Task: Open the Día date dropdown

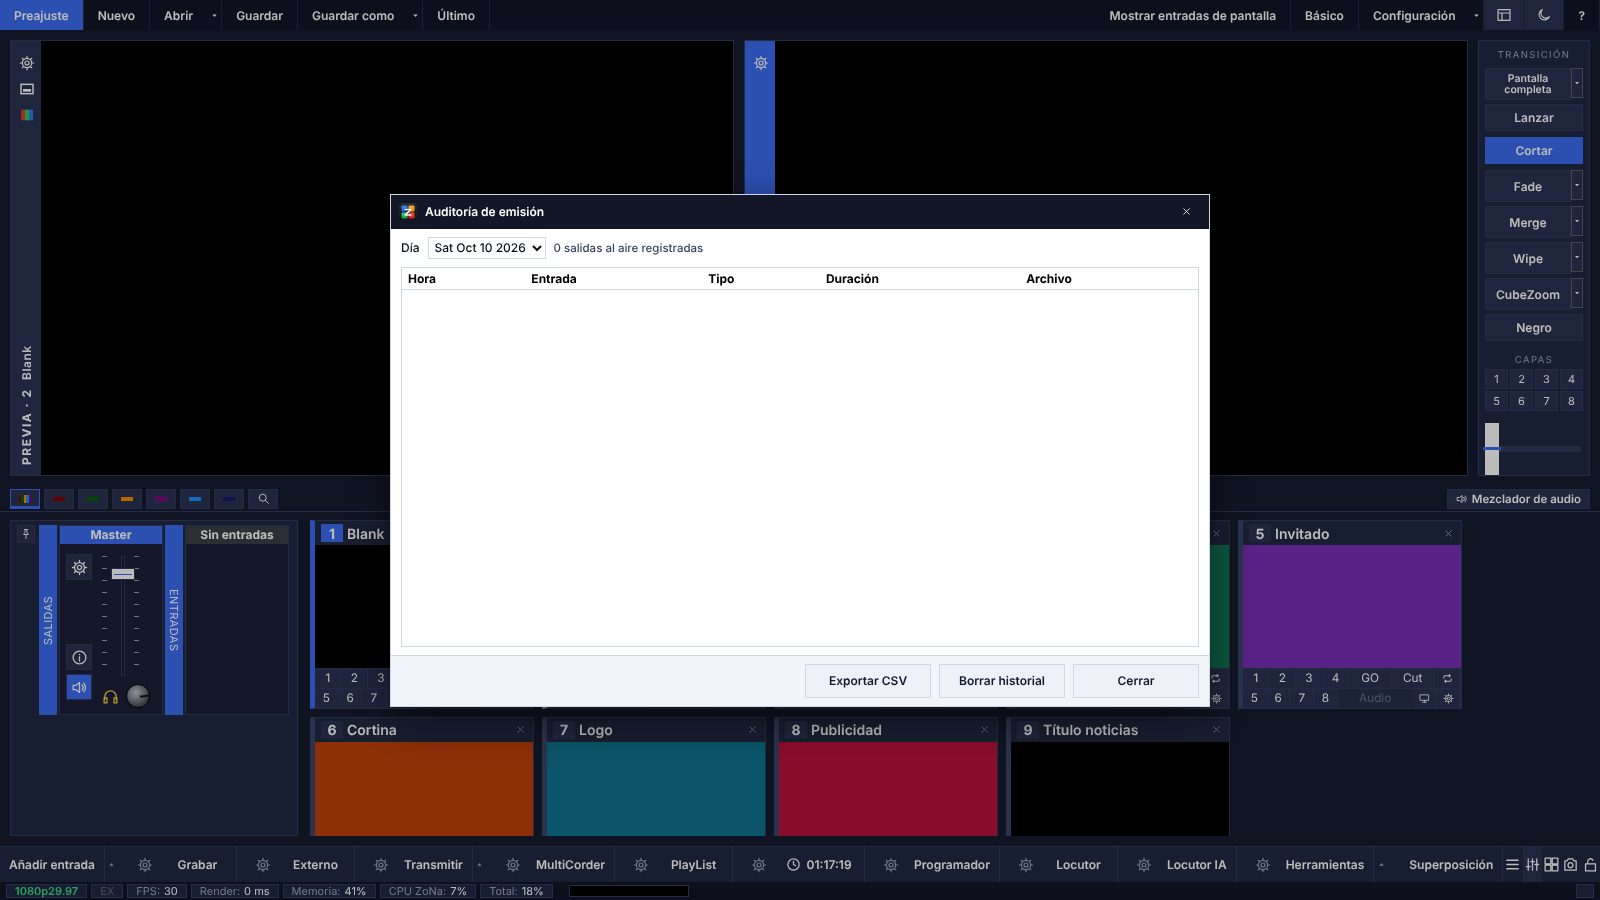Action: (x=486, y=248)
